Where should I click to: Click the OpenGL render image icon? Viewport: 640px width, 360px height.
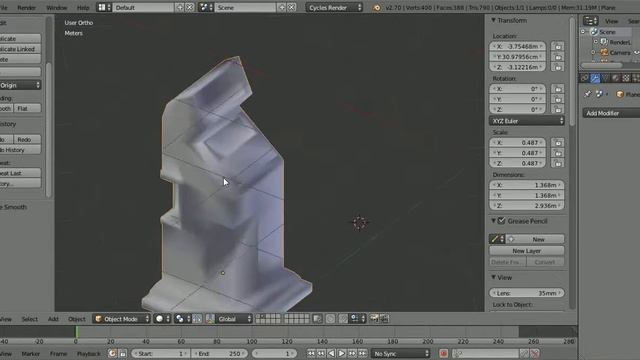[374, 318]
